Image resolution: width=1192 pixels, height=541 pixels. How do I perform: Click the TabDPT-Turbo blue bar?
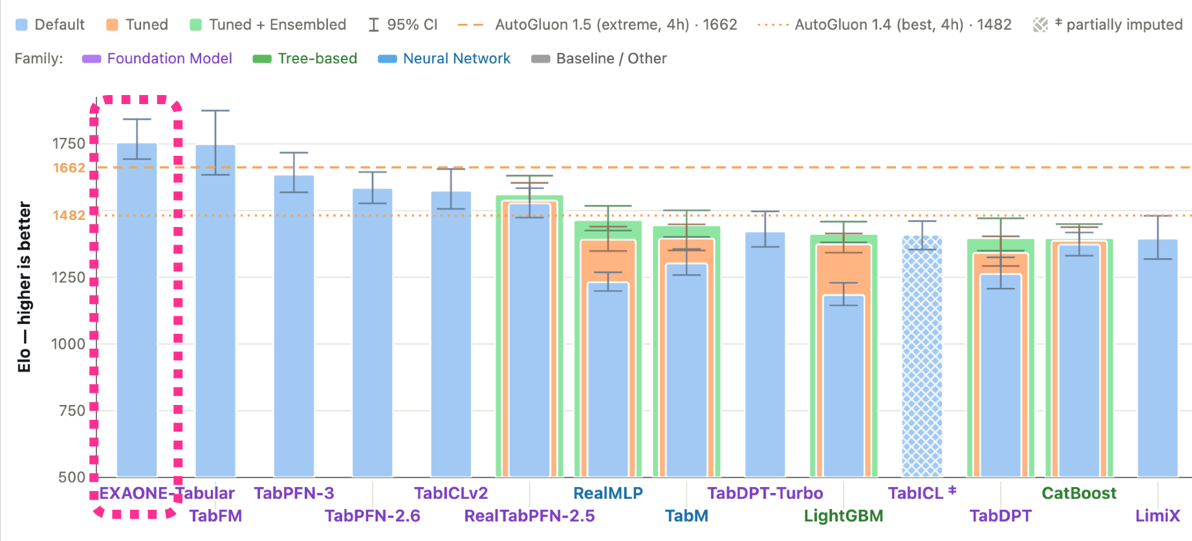(x=765, y=355)
